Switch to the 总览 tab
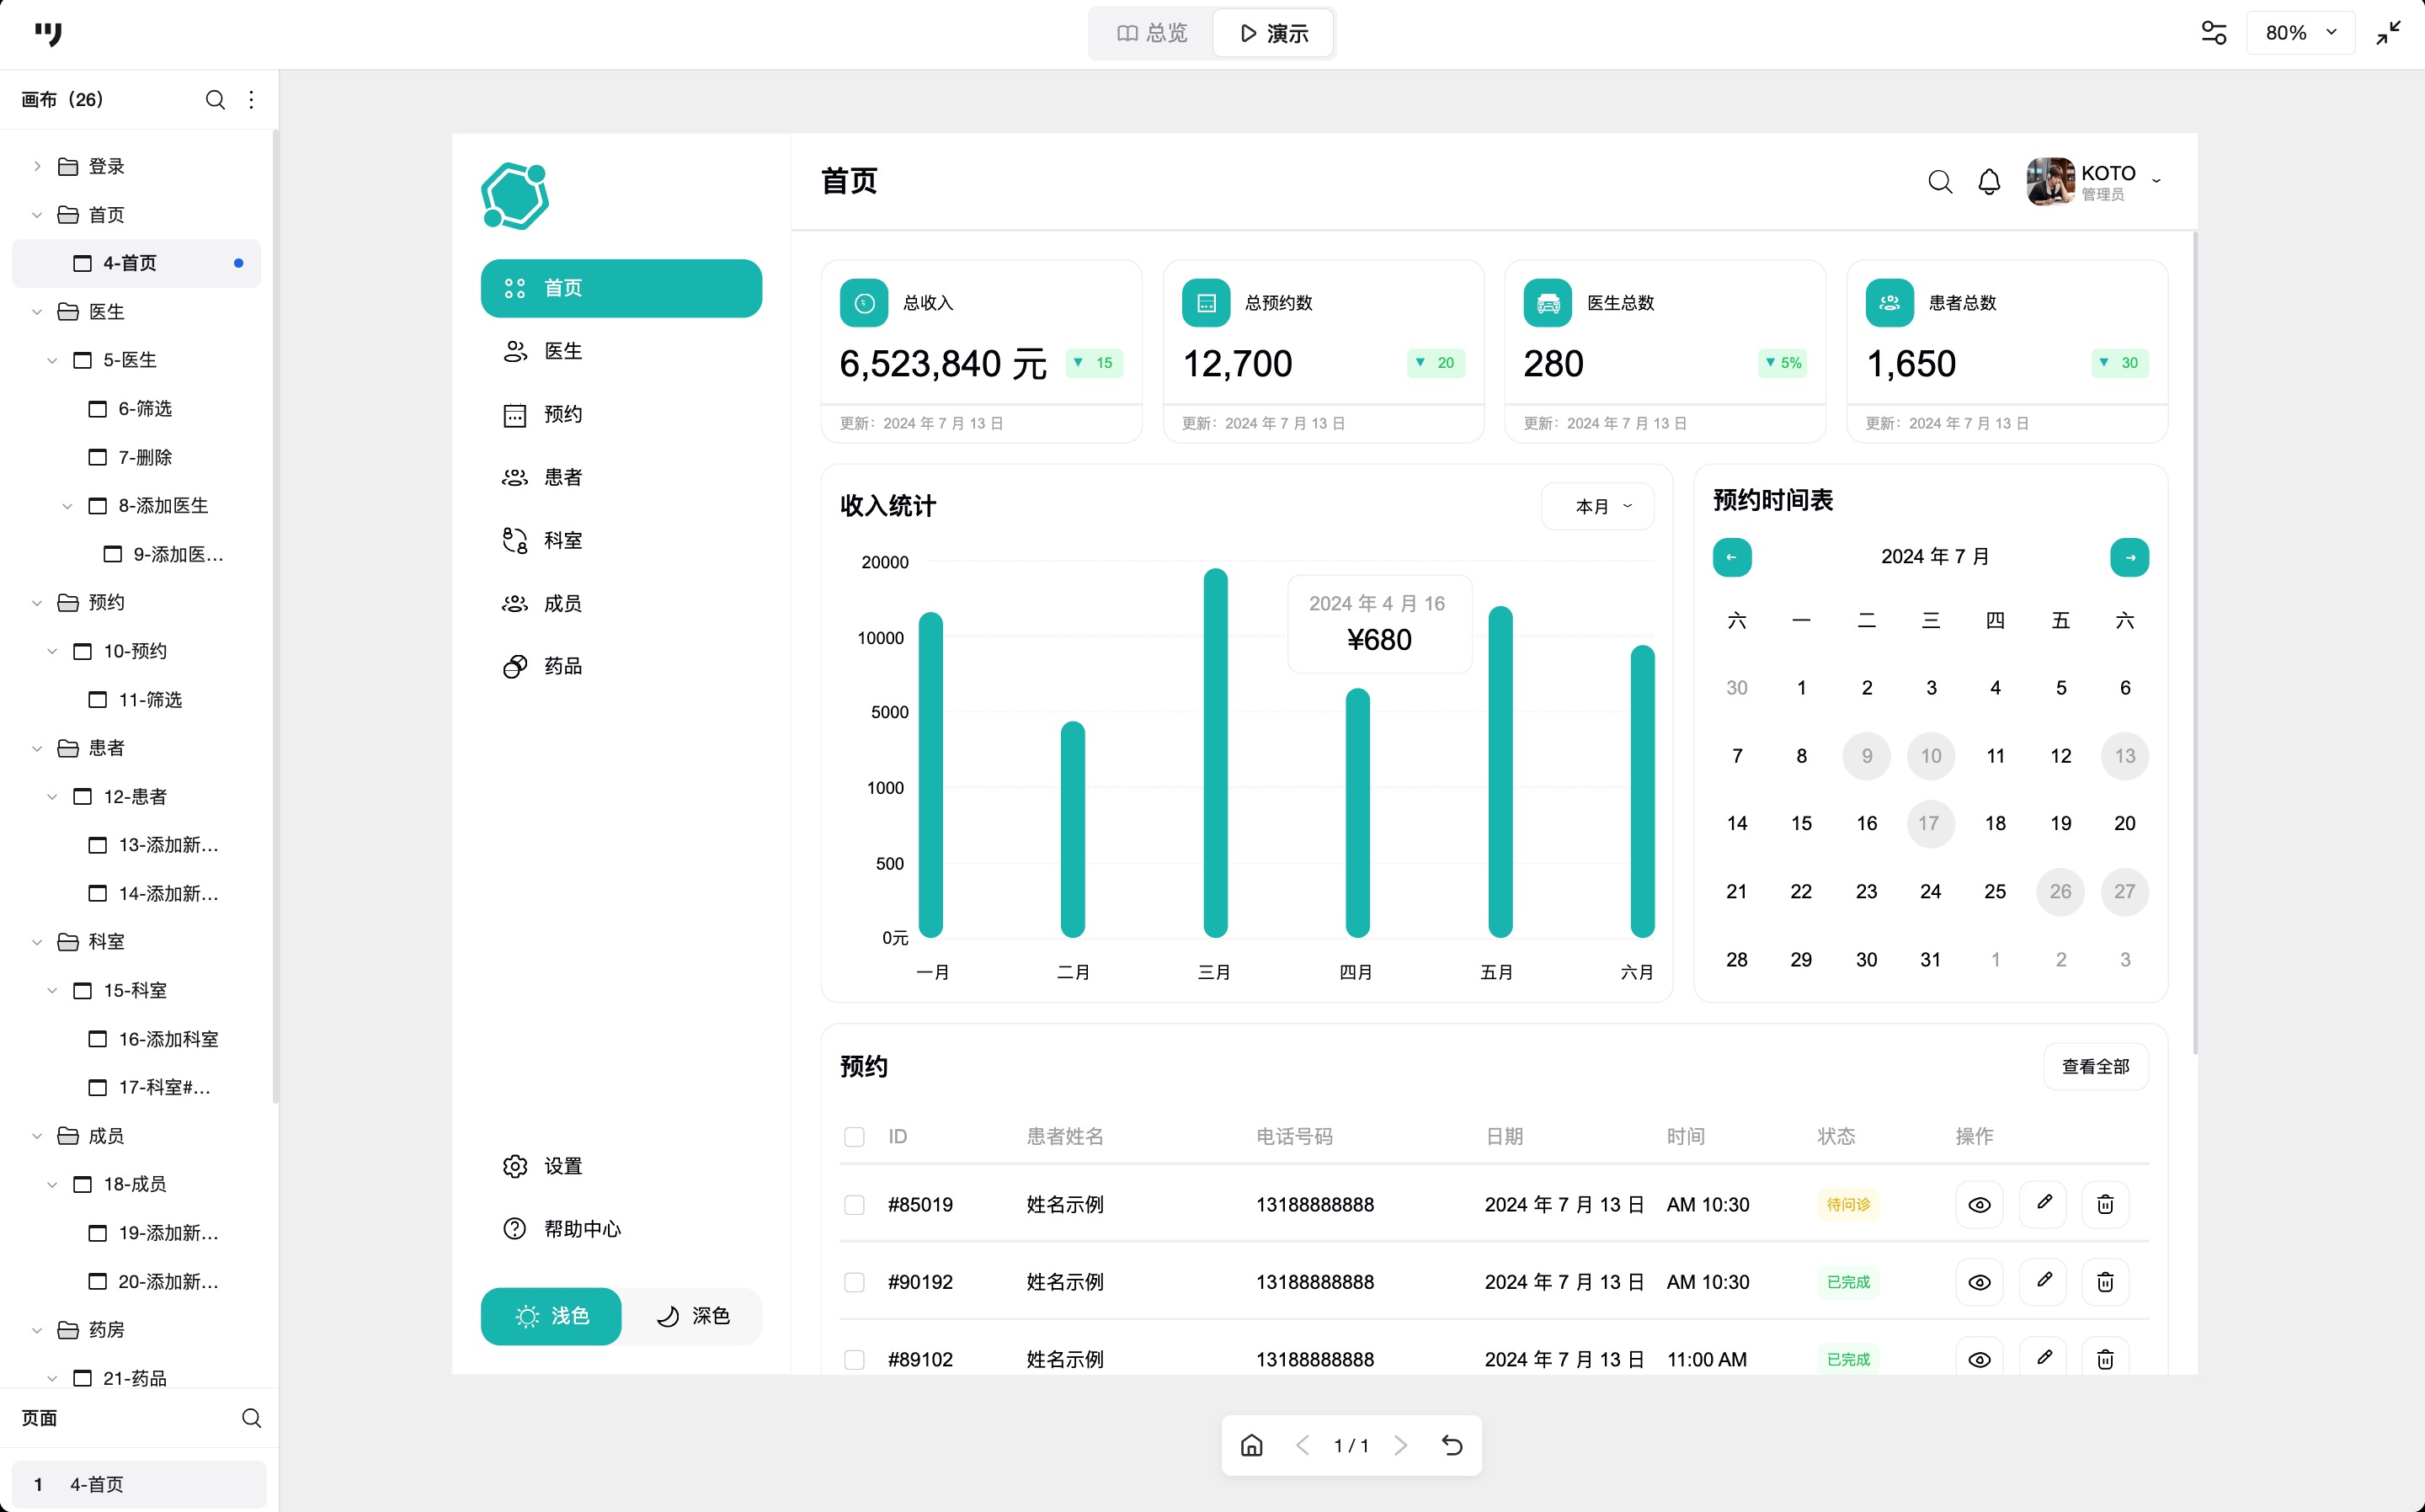This screenshot has width=2425, height=1512. (x=1151, y=34)
